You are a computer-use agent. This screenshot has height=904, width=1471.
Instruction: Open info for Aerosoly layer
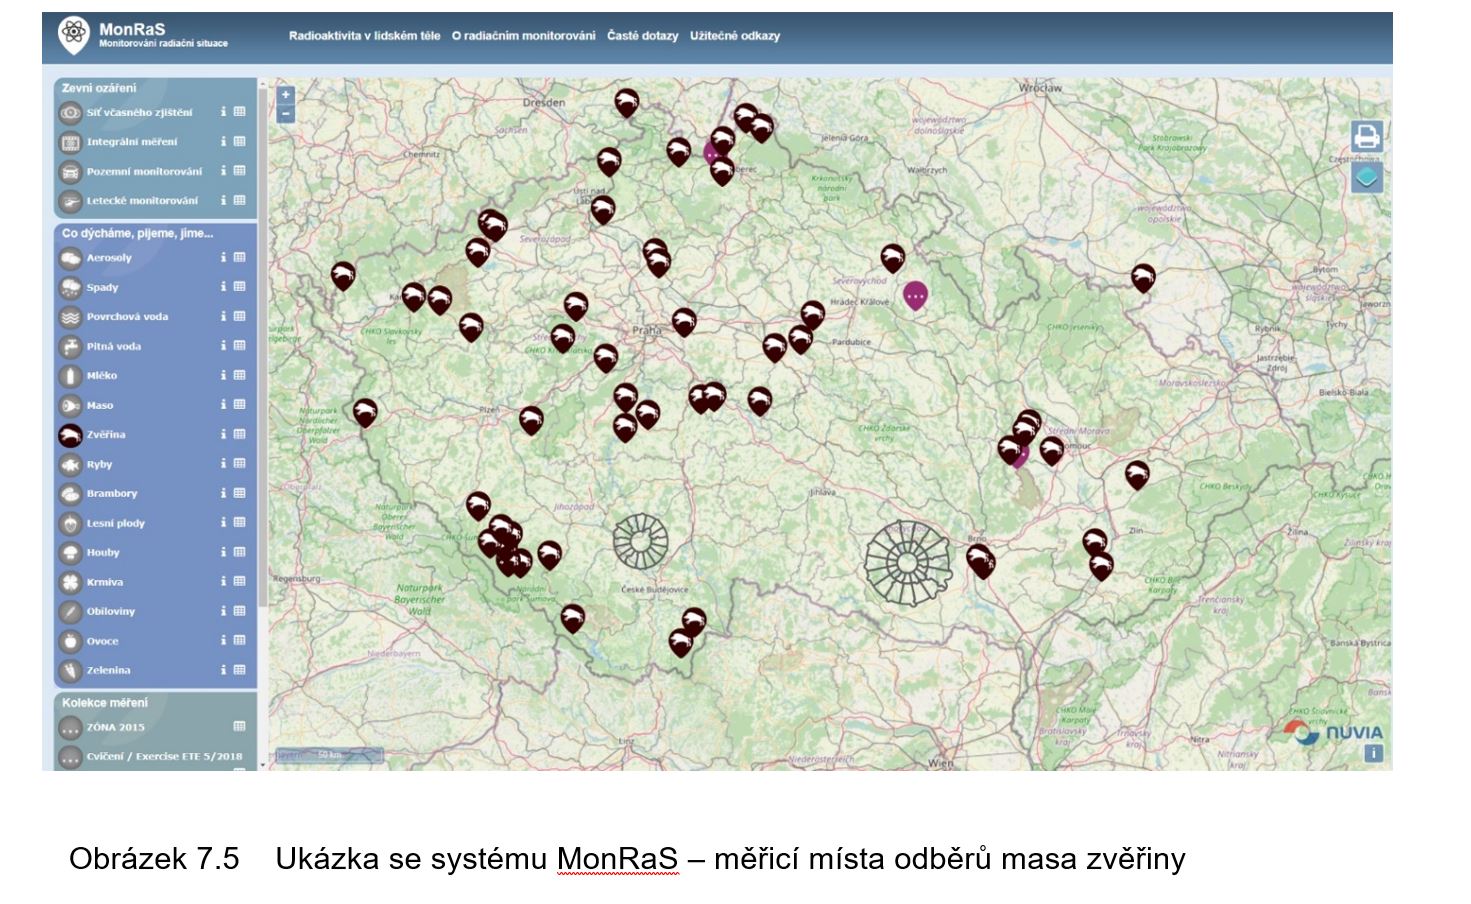point(223,258)
